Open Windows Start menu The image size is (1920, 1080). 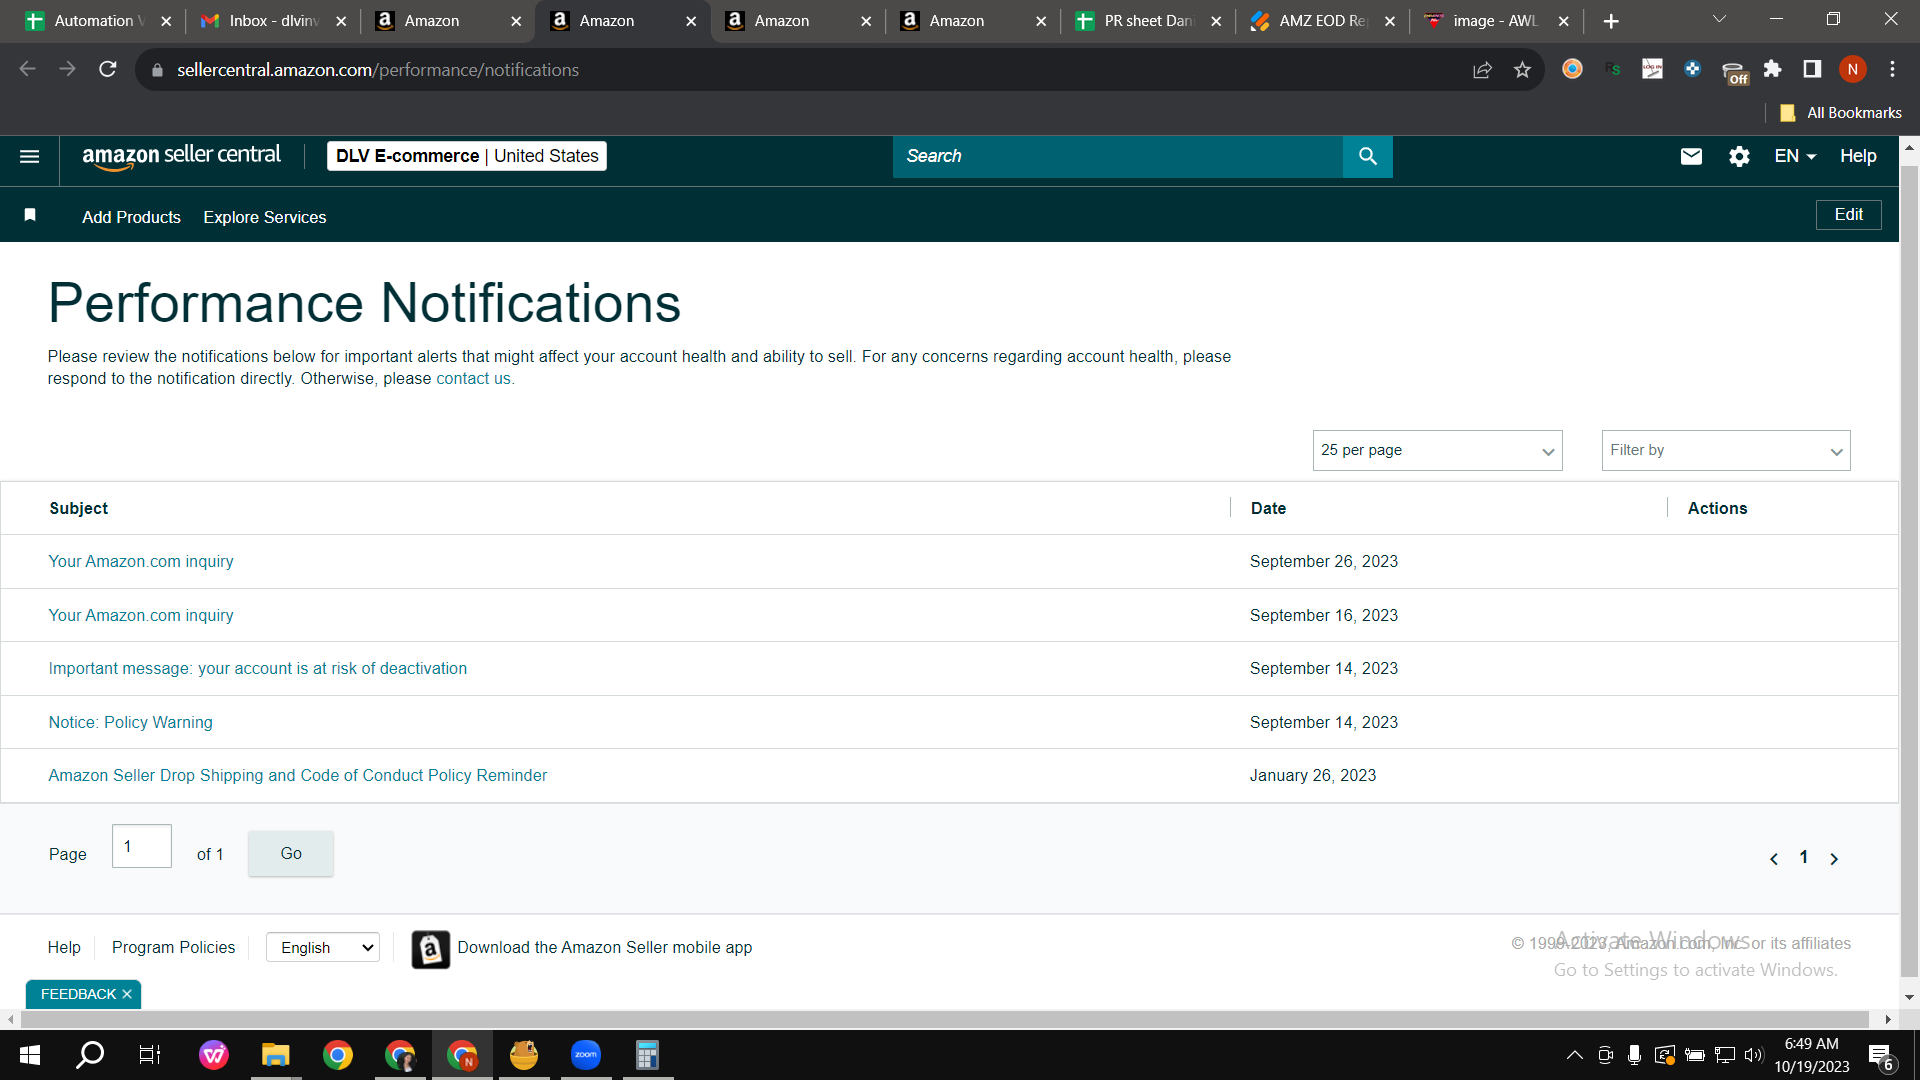tap(30, 1055)
